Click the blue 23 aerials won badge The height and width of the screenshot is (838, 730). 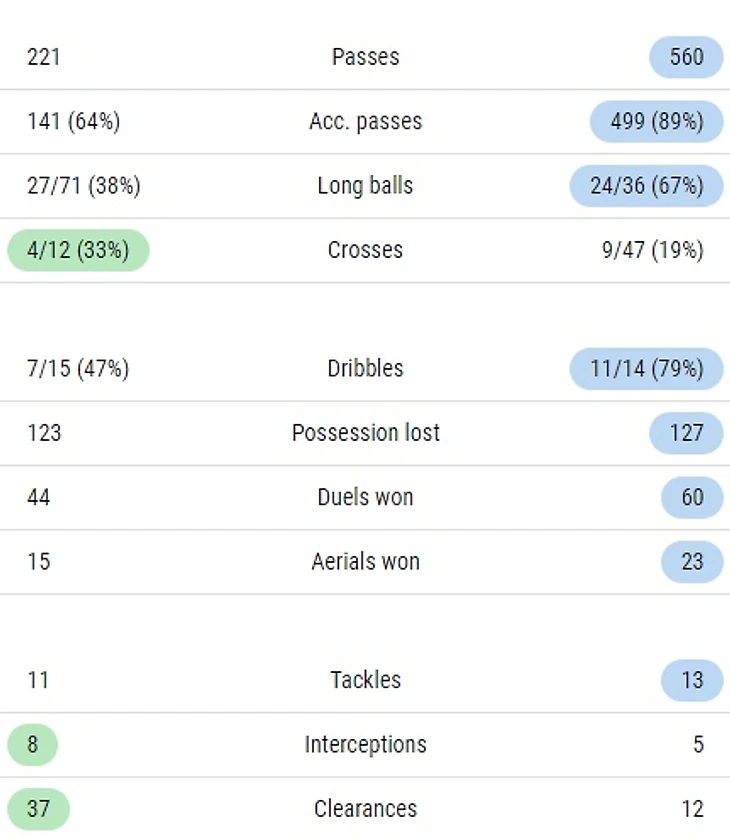click(x=692, y=561)
